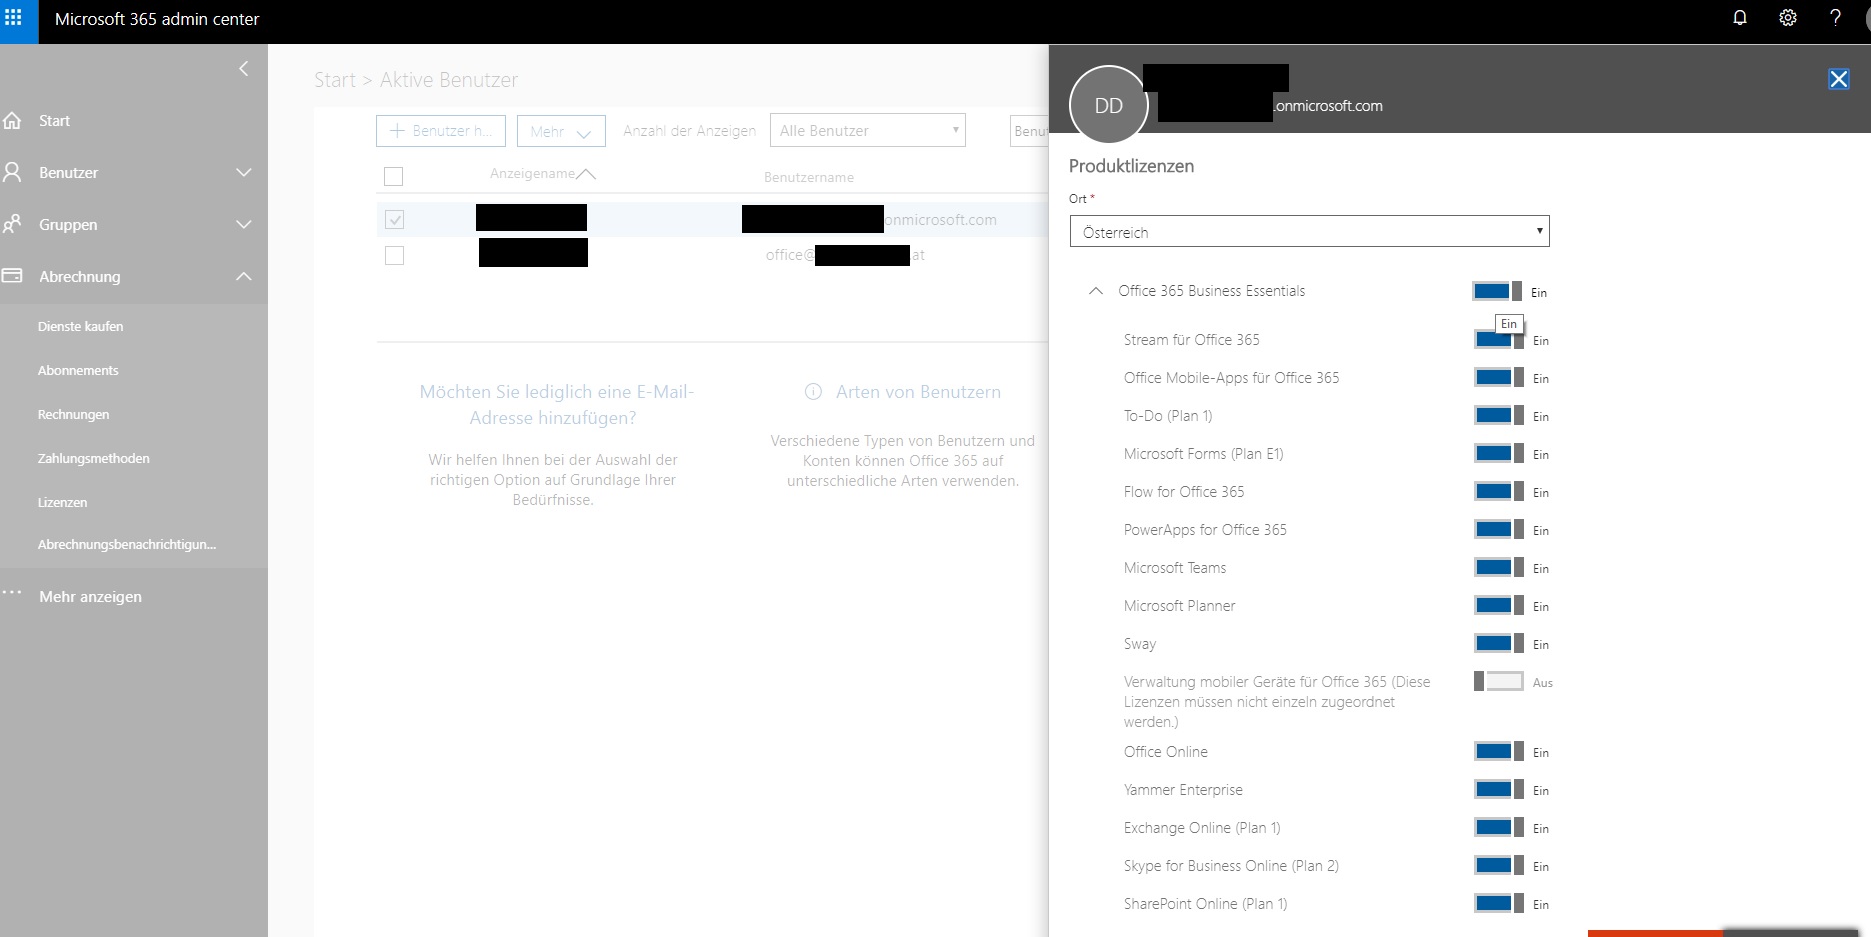The image size is (1871, 937).
Task: Enable Verwaltung mobiler Geräte switch
Action: pos(1499,681)
